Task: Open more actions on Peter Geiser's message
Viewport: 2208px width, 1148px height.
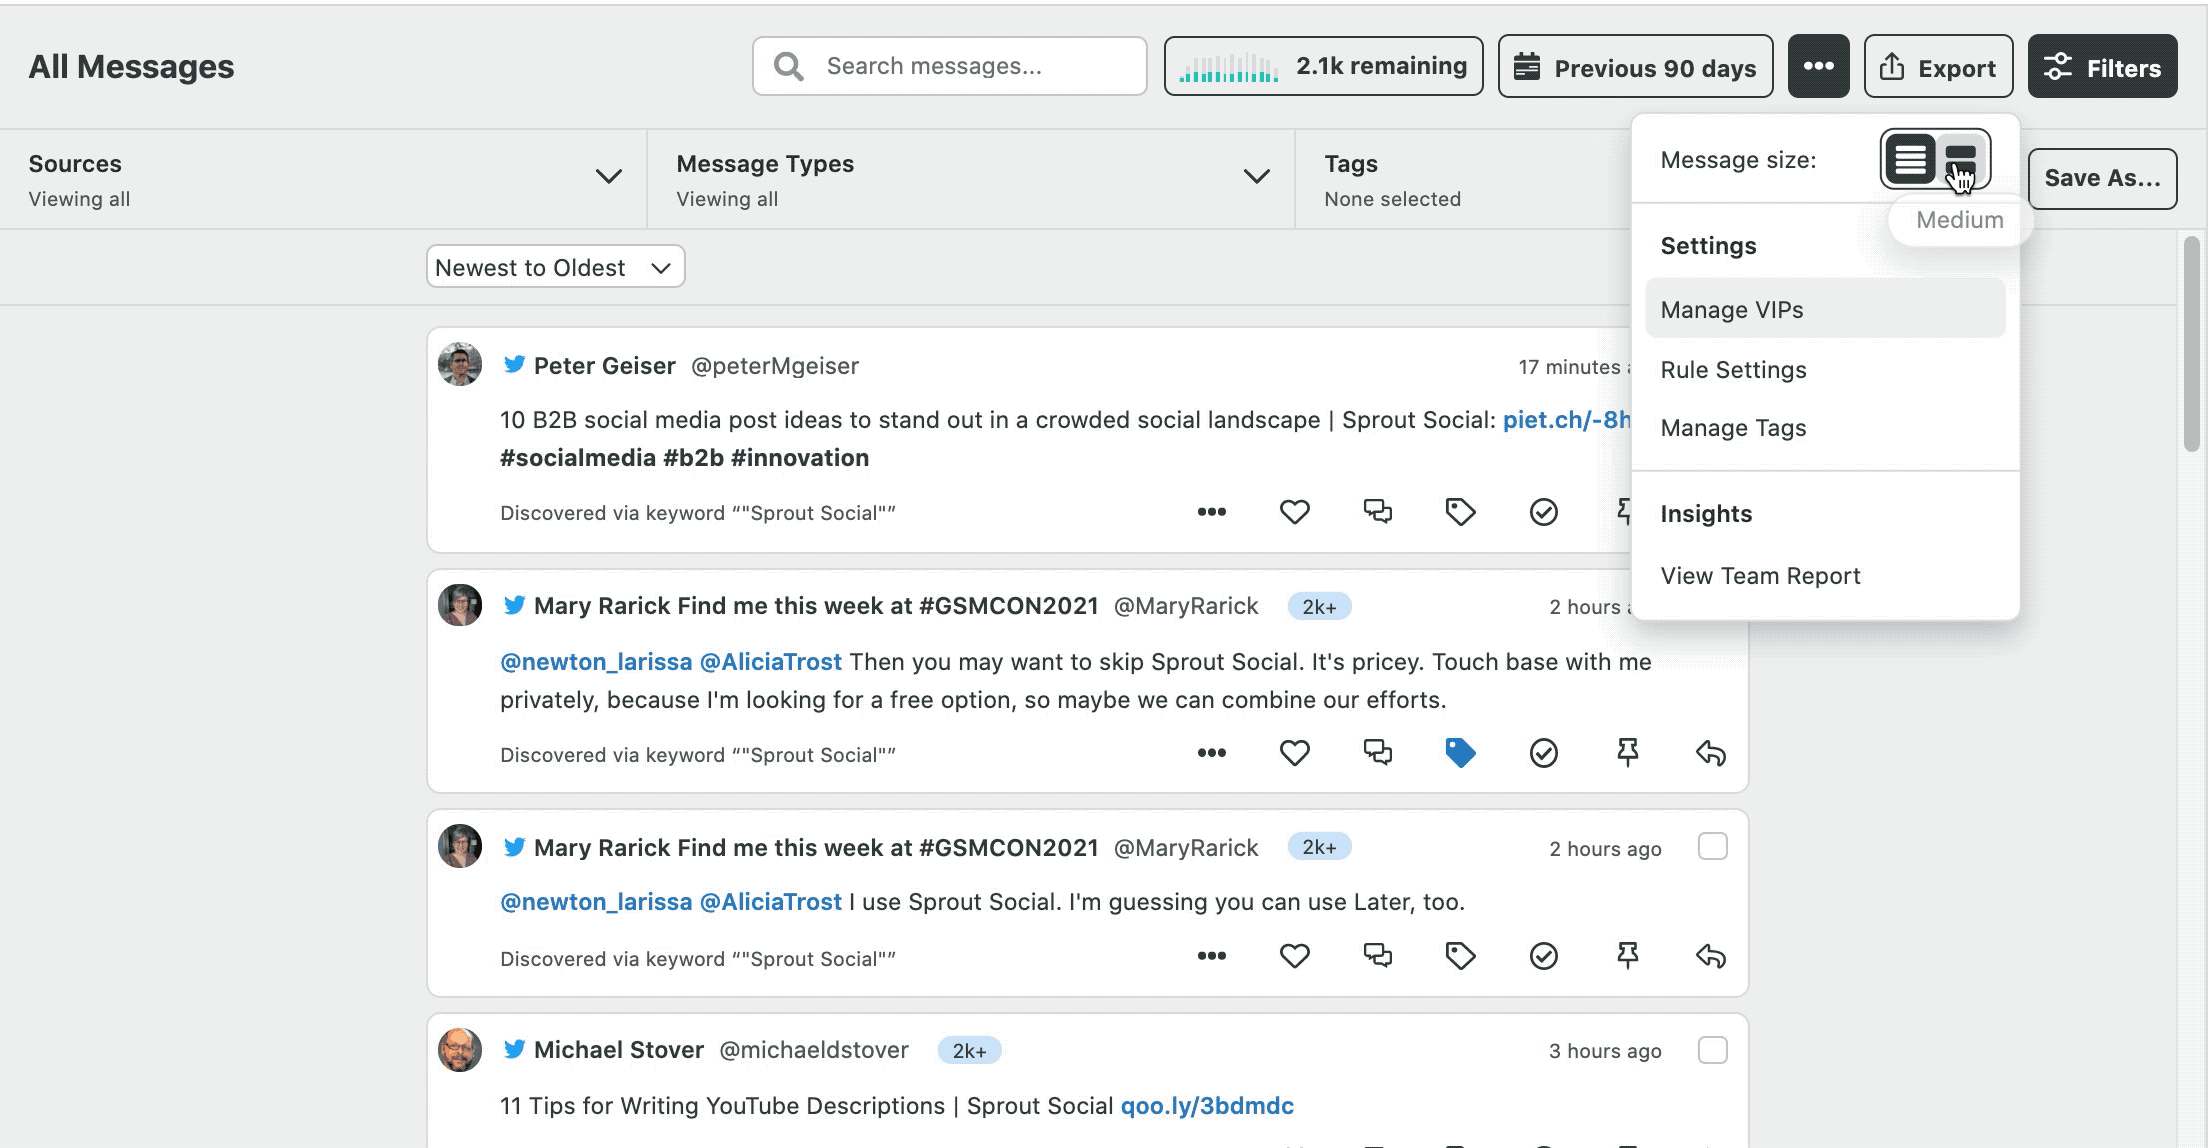Action: [x=1212, y=512]
